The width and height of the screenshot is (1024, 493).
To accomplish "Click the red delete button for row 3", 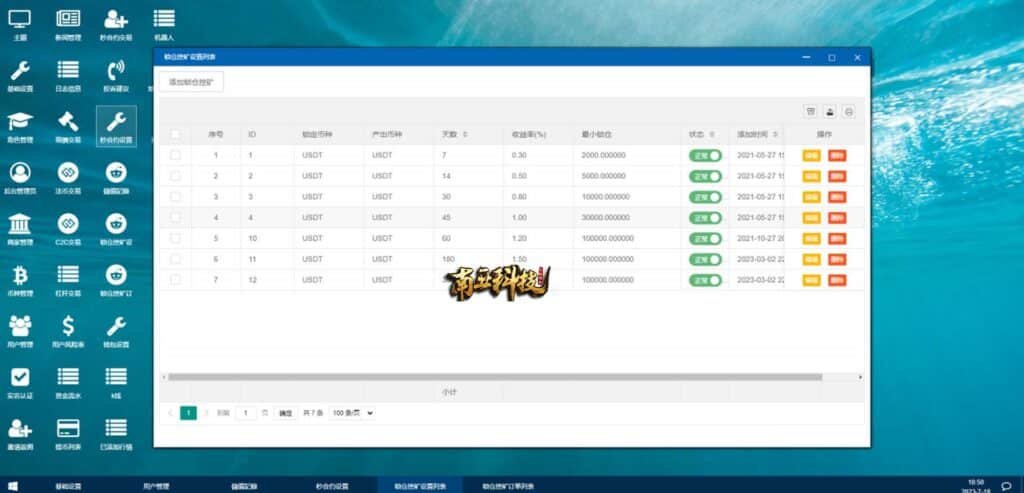I will [x=836, y=197].
